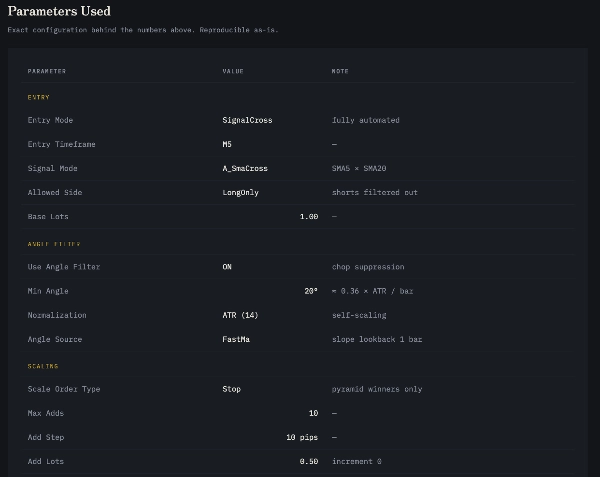Select the PARAMETER column header
This screenshot has height=477, width=600.
pos(47,71)
